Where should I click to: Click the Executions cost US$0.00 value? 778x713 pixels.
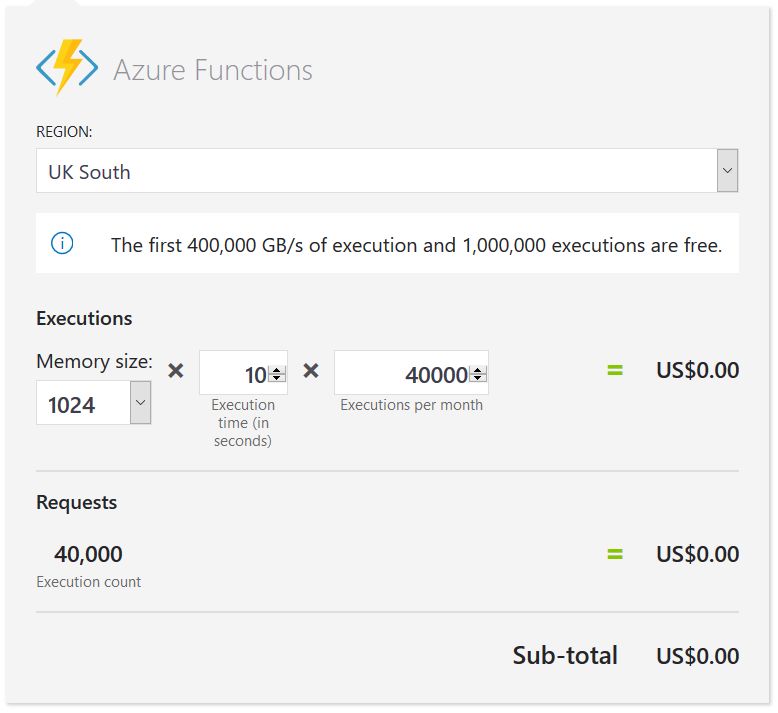[698, 370]
